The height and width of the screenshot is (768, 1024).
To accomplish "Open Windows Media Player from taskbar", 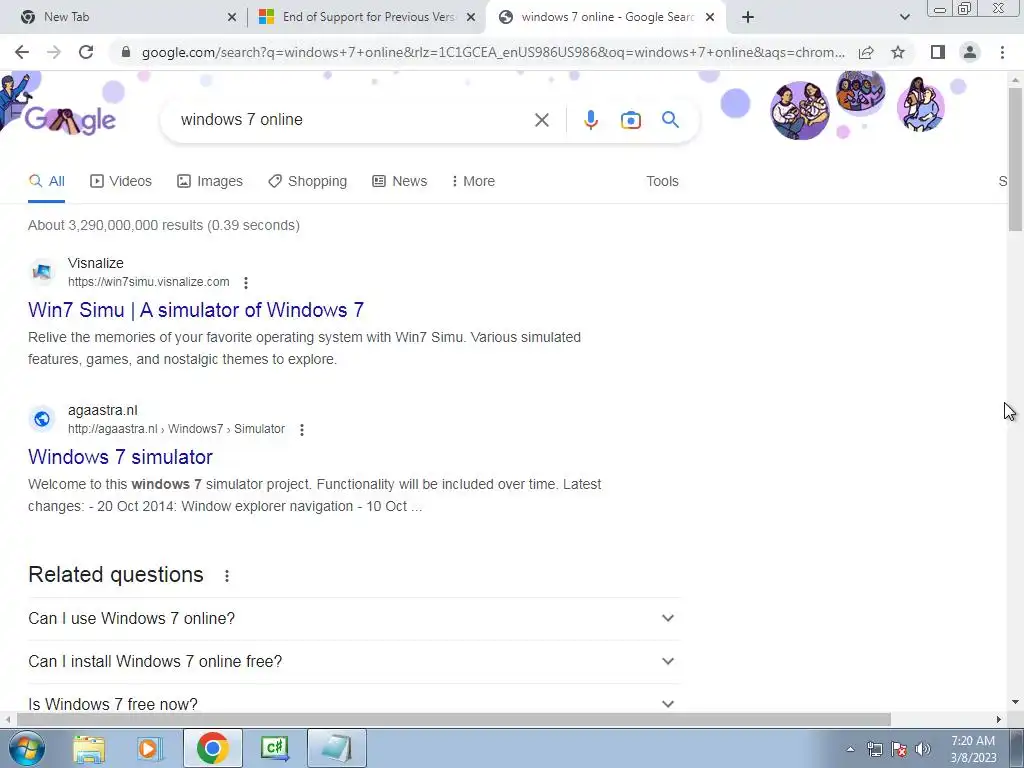I will pyautogui.click(x=150, y=748).
